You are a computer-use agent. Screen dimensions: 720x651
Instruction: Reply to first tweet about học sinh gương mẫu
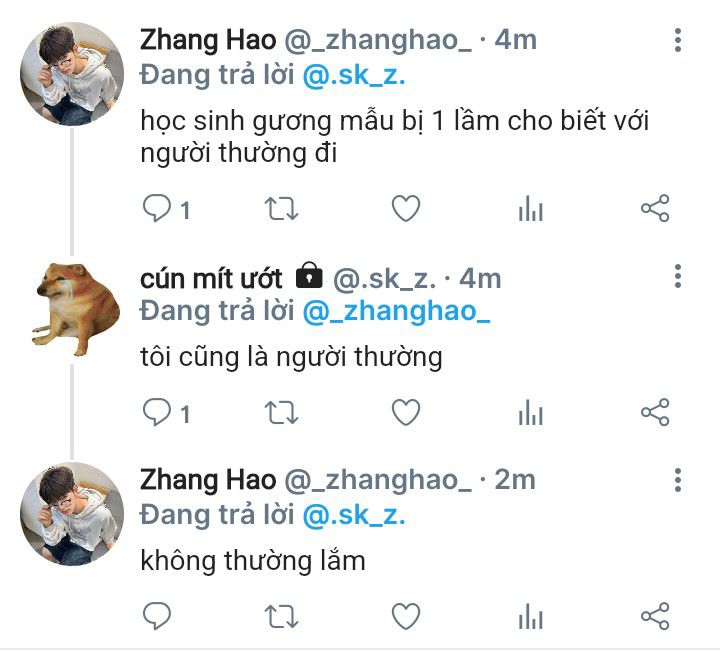click(x=157, y=208)
